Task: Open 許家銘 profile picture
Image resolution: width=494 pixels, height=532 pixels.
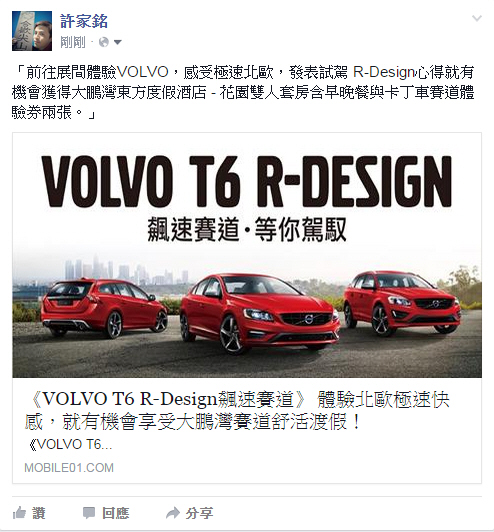Action: coord(32,31)
